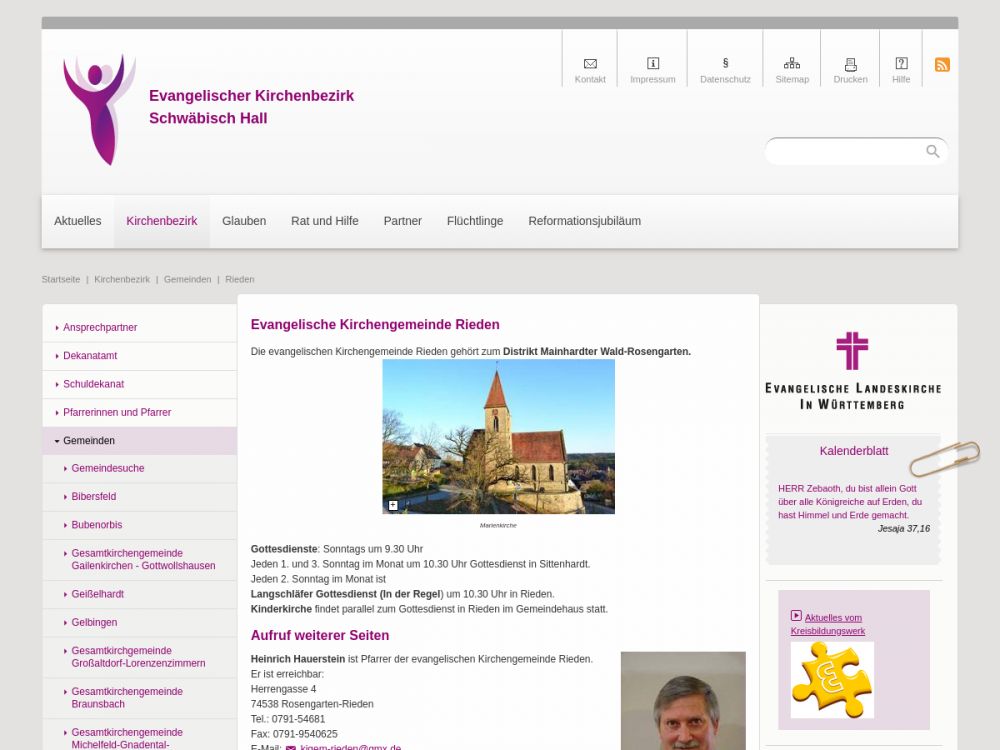Go to Startseite in the breadcrumb
This screenshot has width=1000, height=750.
pos(61,280)
